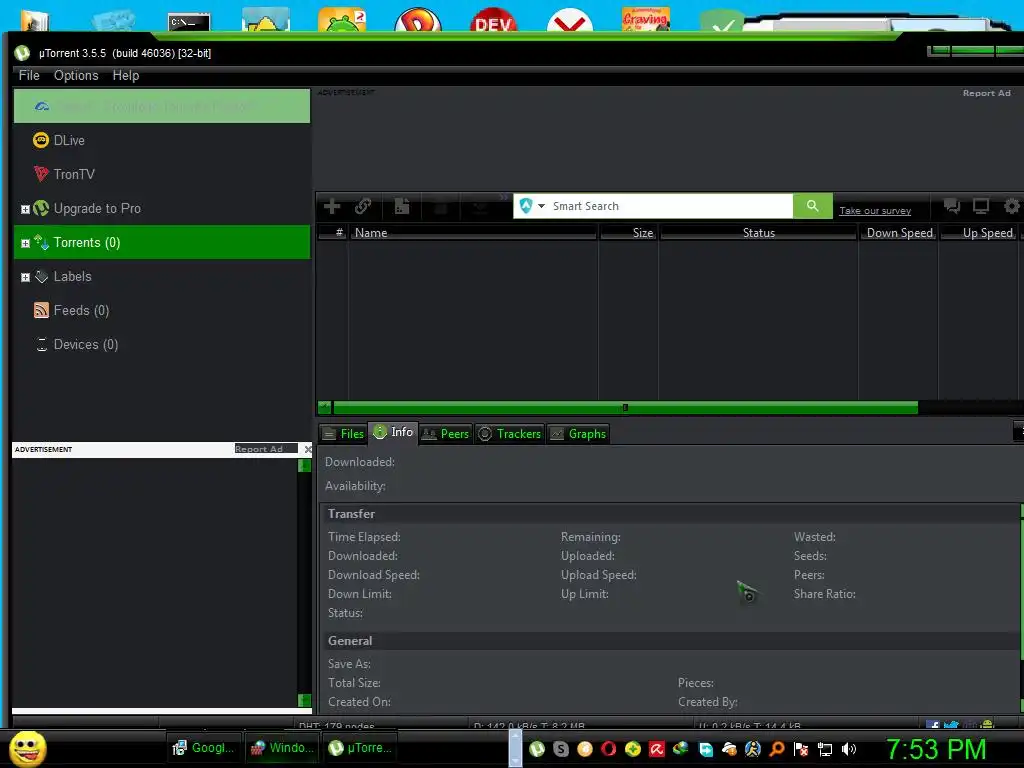Click the torrent list horizontal scrollbar
The image size is (1024, 768).
click(x=625, y=408)
